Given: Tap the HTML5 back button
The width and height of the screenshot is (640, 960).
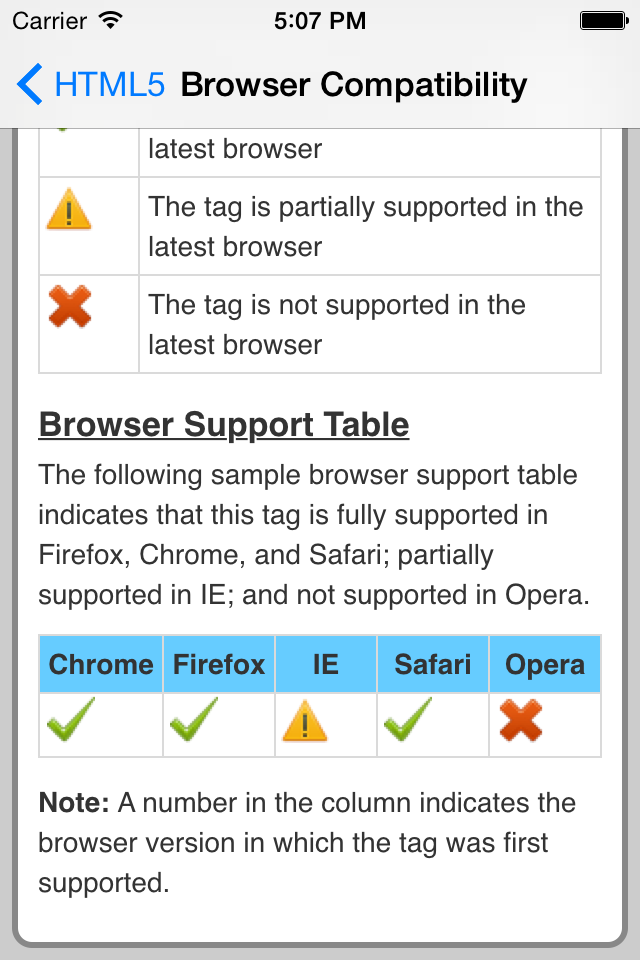Looking at the screenshot, I should tap(91, 84).
